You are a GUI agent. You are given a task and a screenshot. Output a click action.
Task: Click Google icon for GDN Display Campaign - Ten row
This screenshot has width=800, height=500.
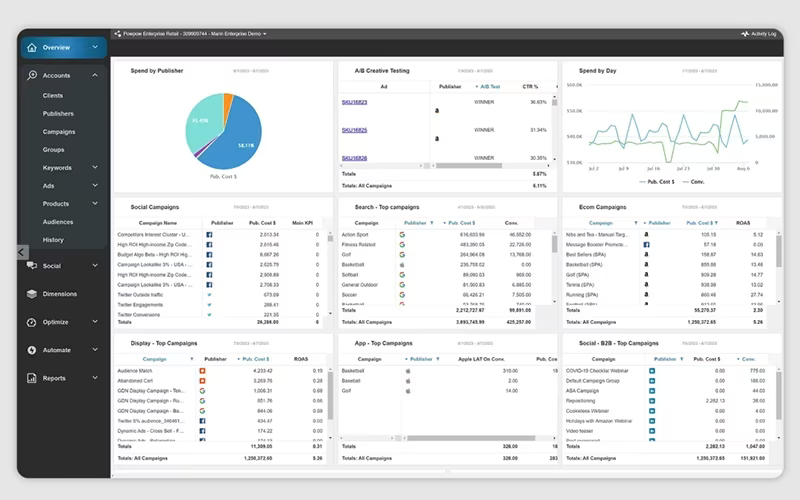202,391
